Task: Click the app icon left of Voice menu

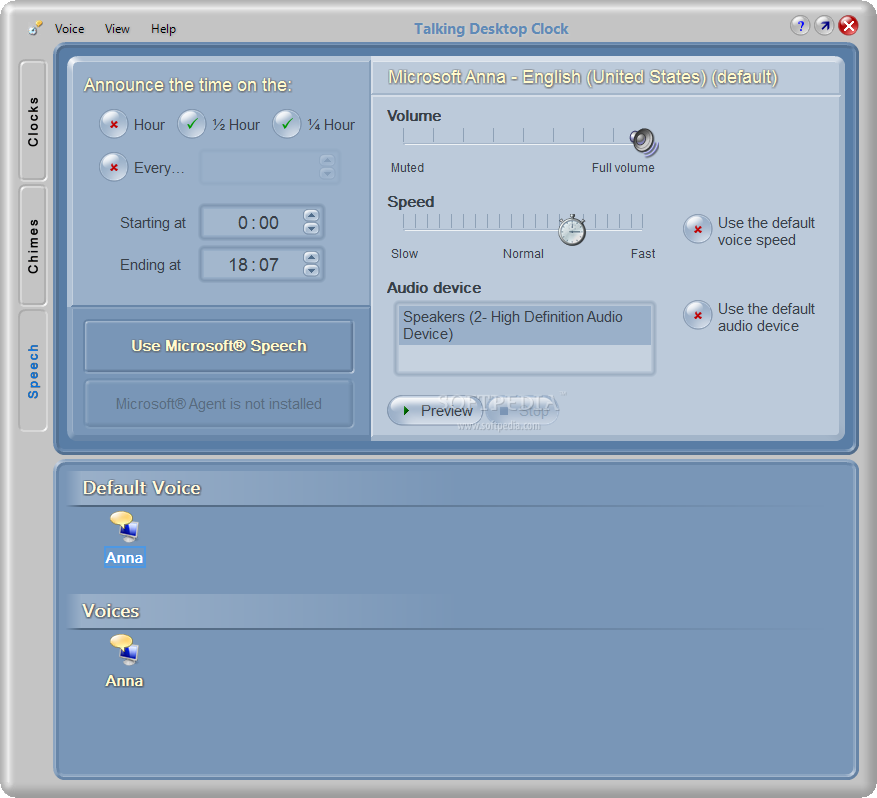Action: (36, 27)
